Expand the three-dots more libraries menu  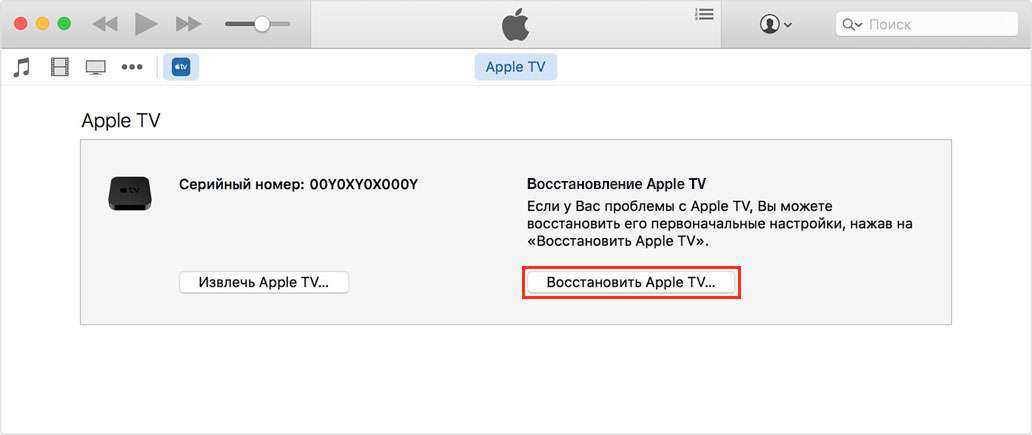click(x=132, y=67)
